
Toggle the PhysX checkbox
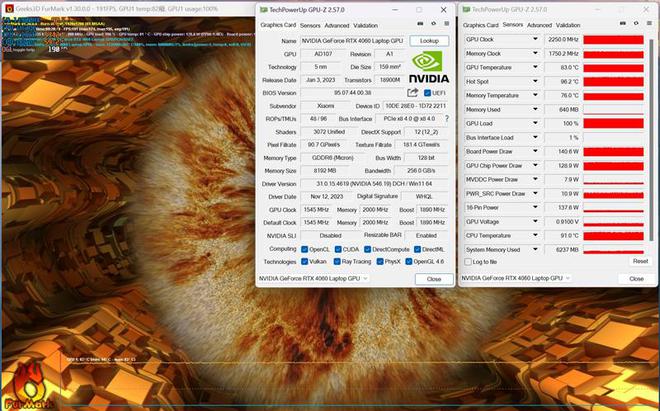pos(380,262)
